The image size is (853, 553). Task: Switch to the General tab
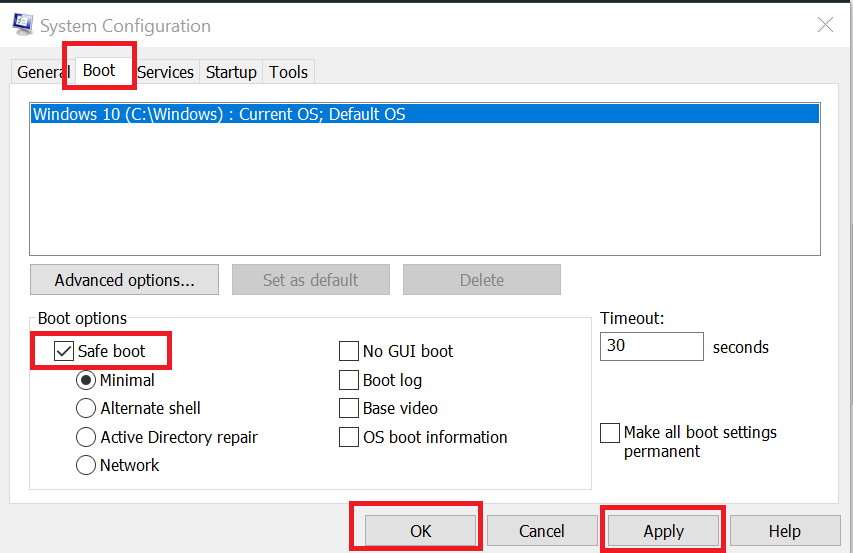(x=42, y=72)
